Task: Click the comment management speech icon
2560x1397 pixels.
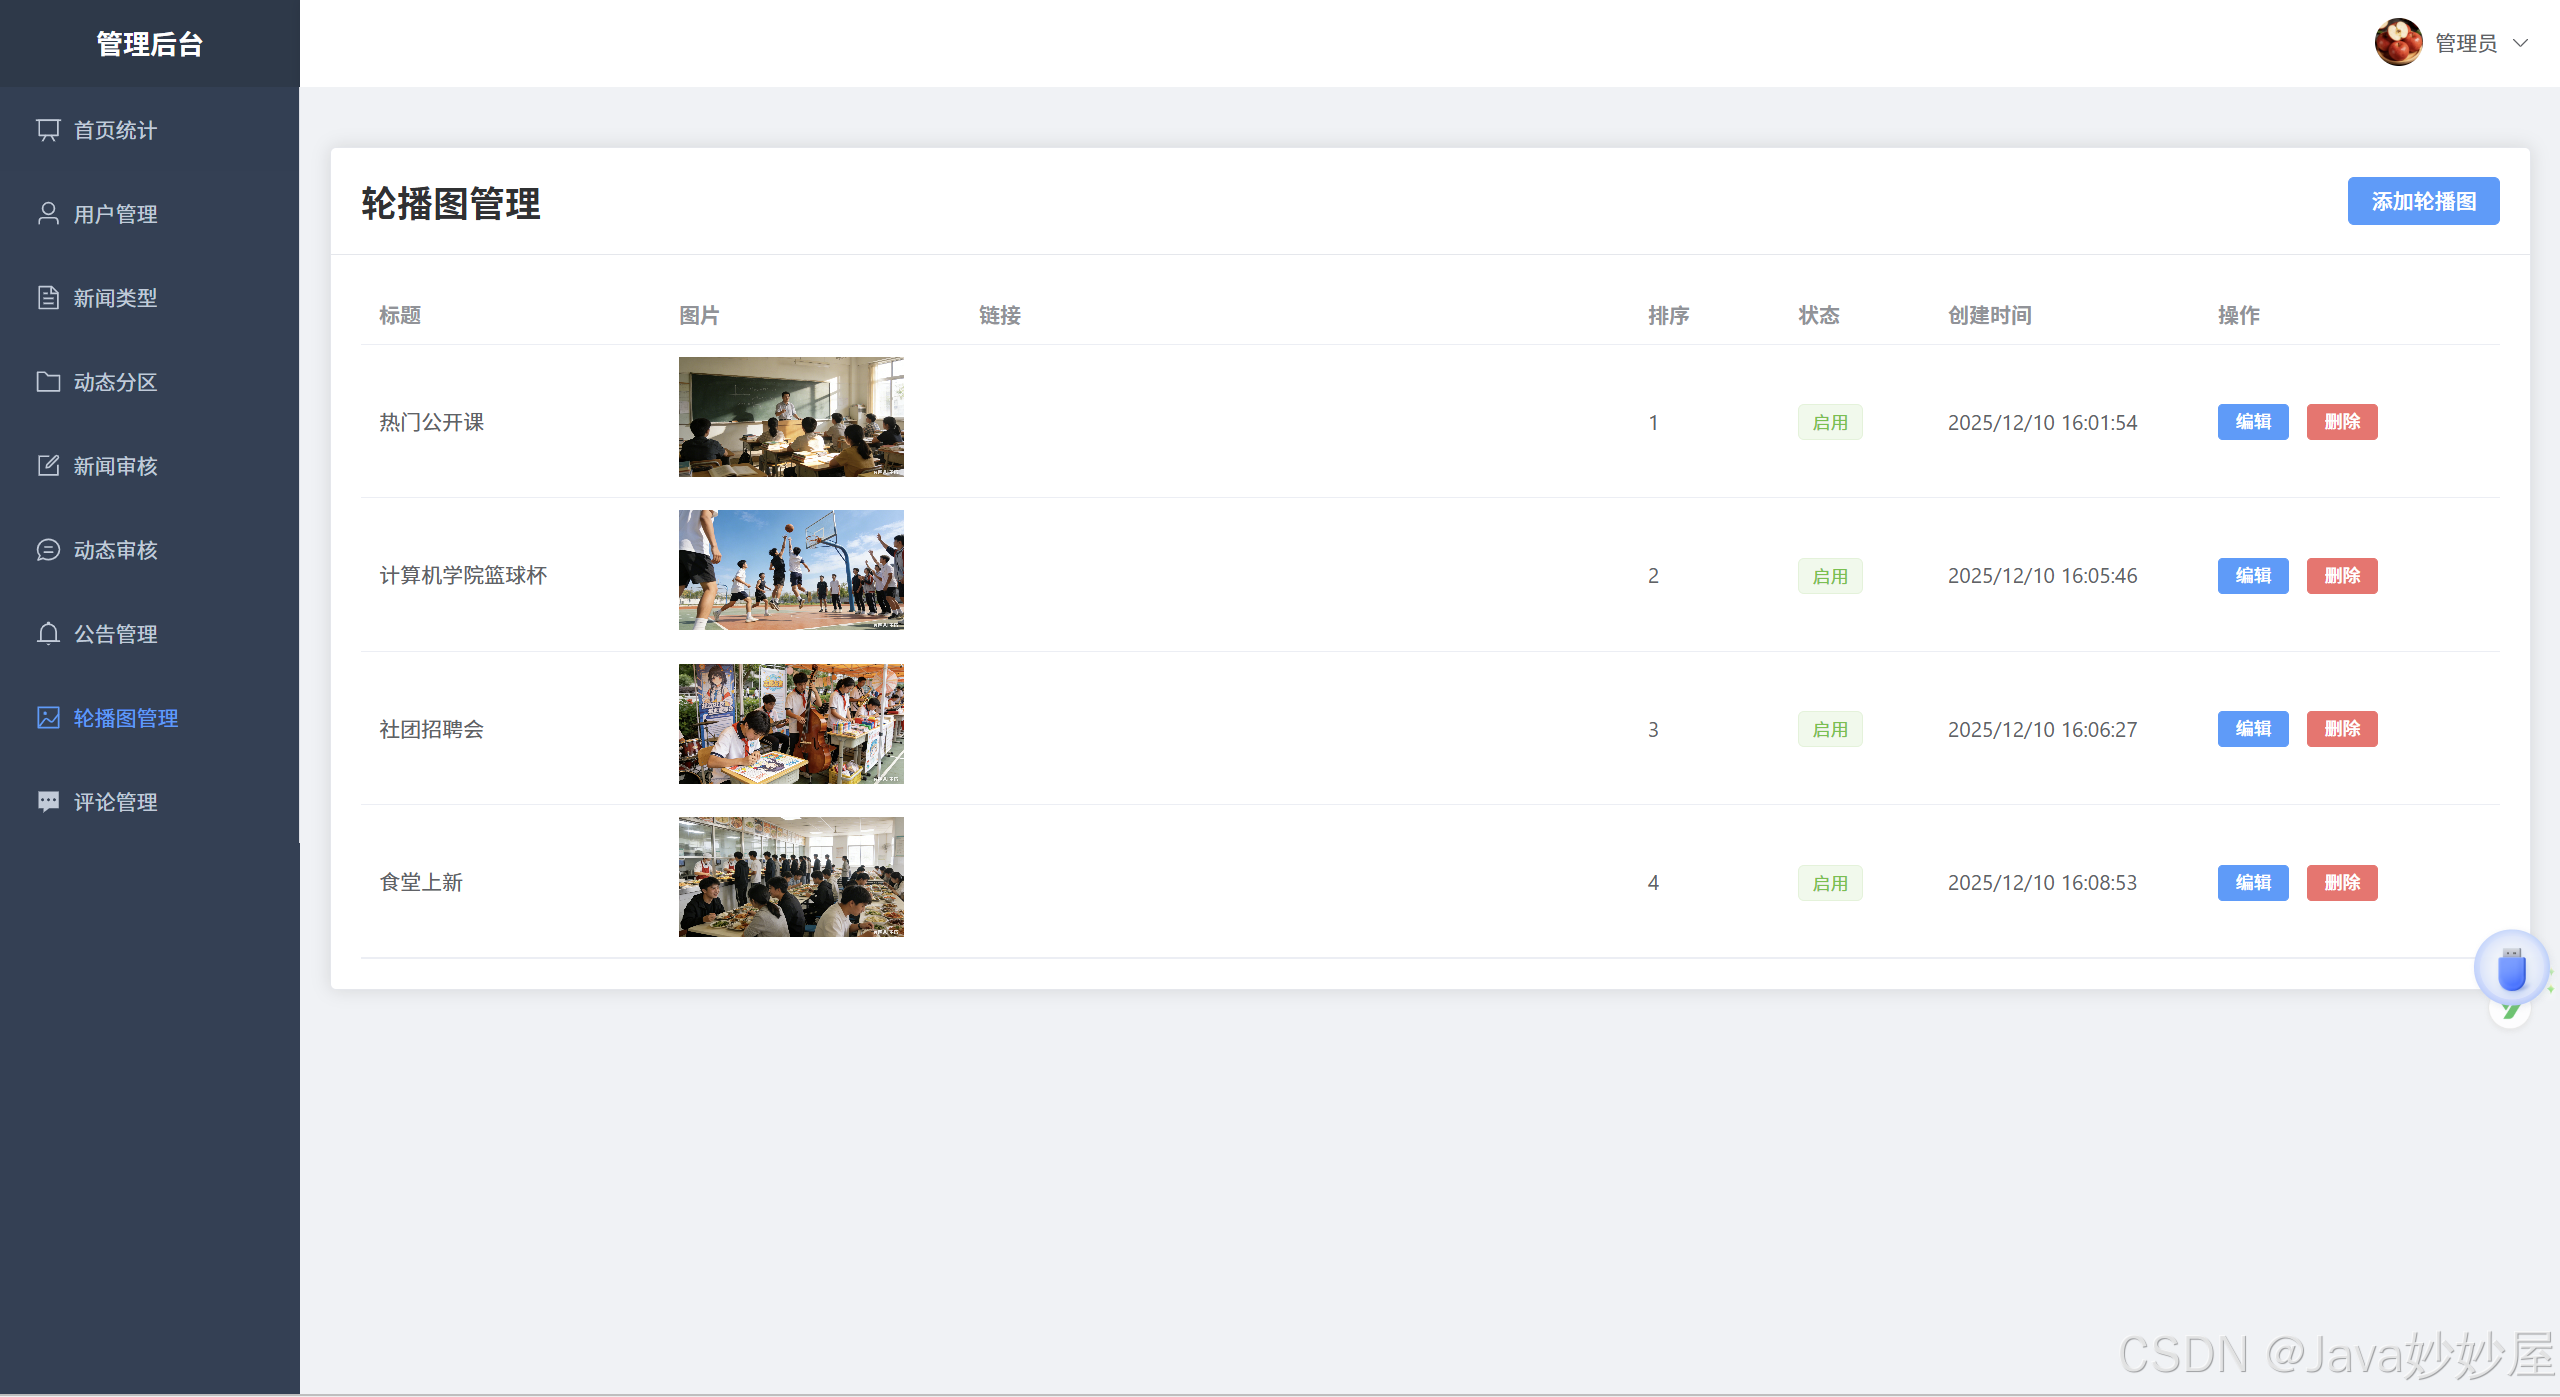Action: click(48, 802)
